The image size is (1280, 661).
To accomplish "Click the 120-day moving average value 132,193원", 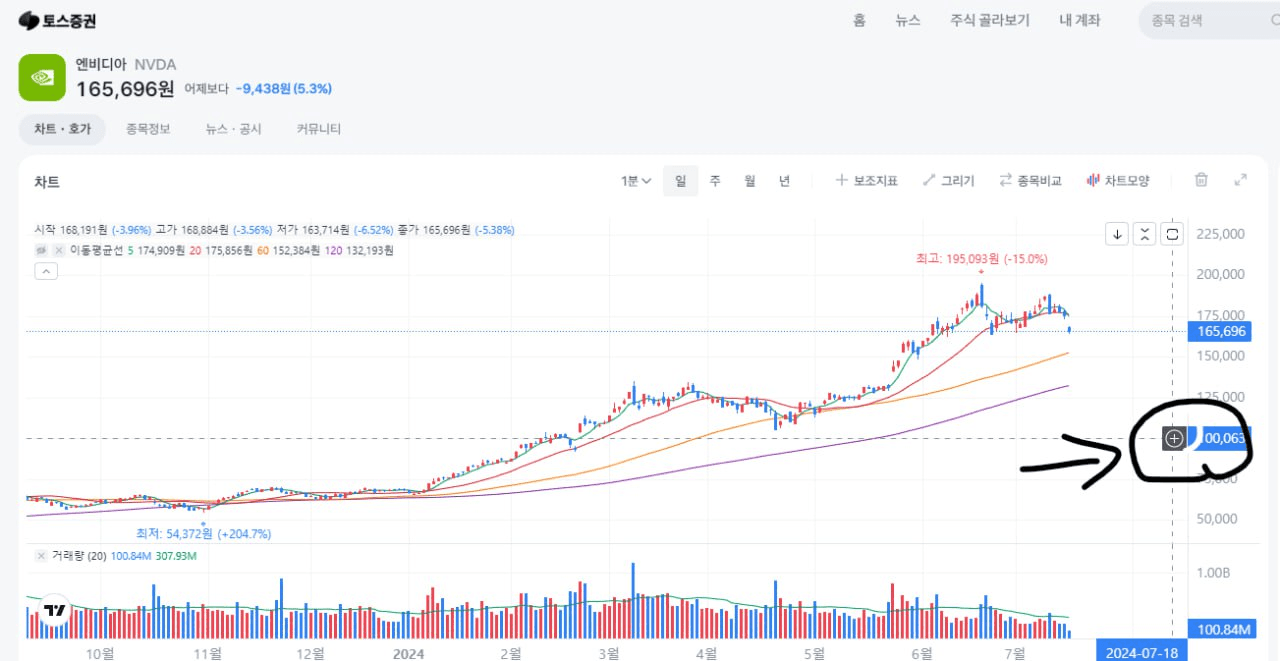I will coord(368,250).
